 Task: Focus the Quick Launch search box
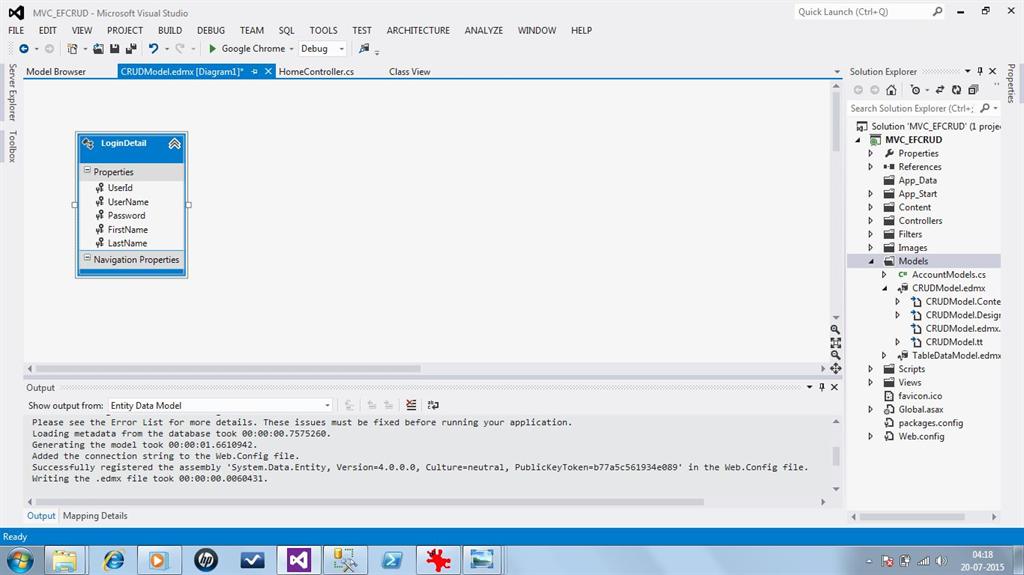[x=869, y=12]
